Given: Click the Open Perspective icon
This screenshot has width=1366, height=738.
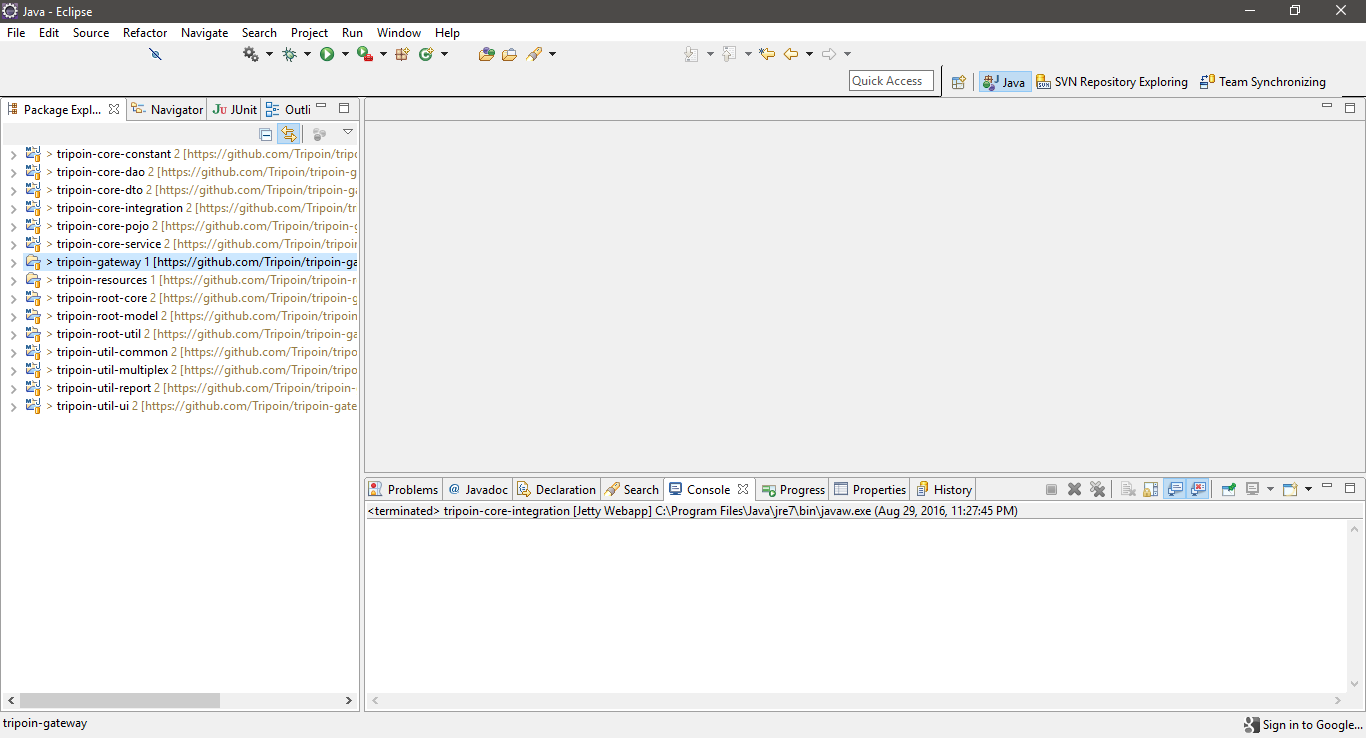Looking at the screenshot, I should point(959,82).
